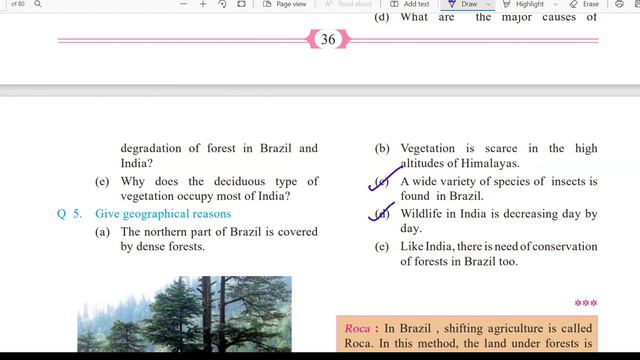Fit page to window icon
Image resolution: width=640 pixels, height=360 pixels.
click(x=242, y=4)
